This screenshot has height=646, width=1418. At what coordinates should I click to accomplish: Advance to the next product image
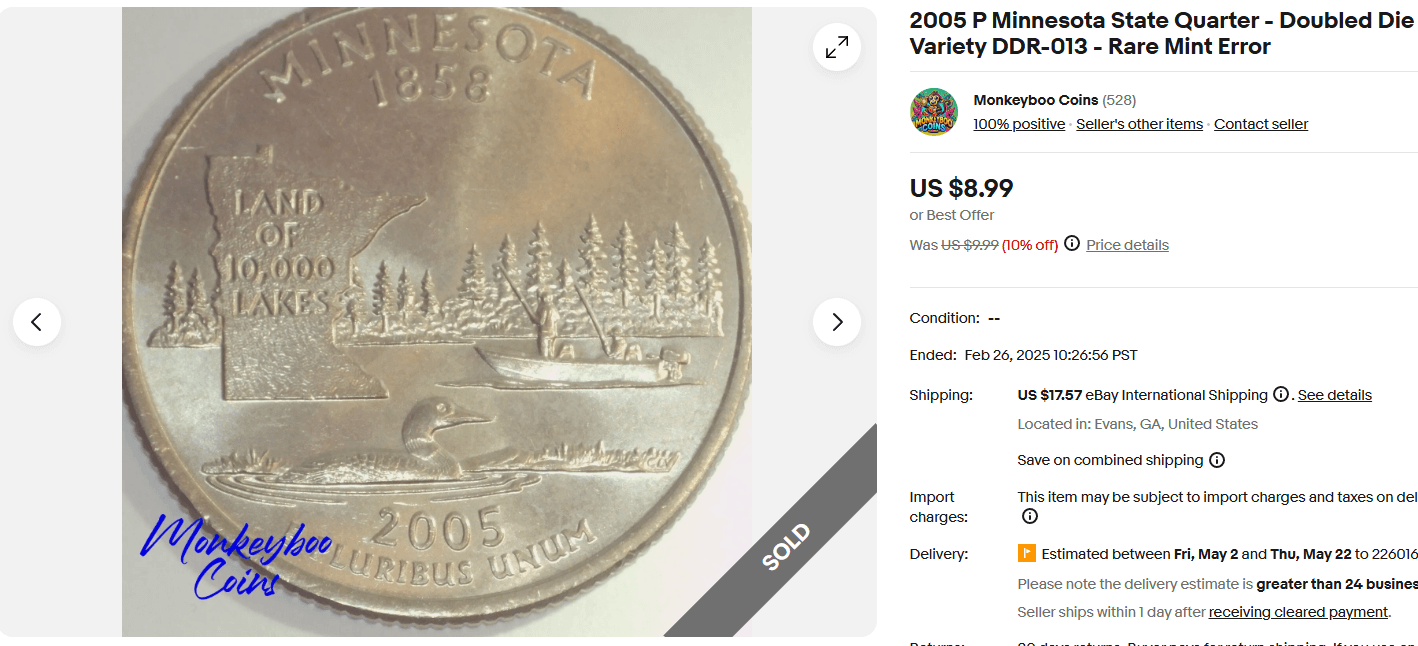coord(836,322)
